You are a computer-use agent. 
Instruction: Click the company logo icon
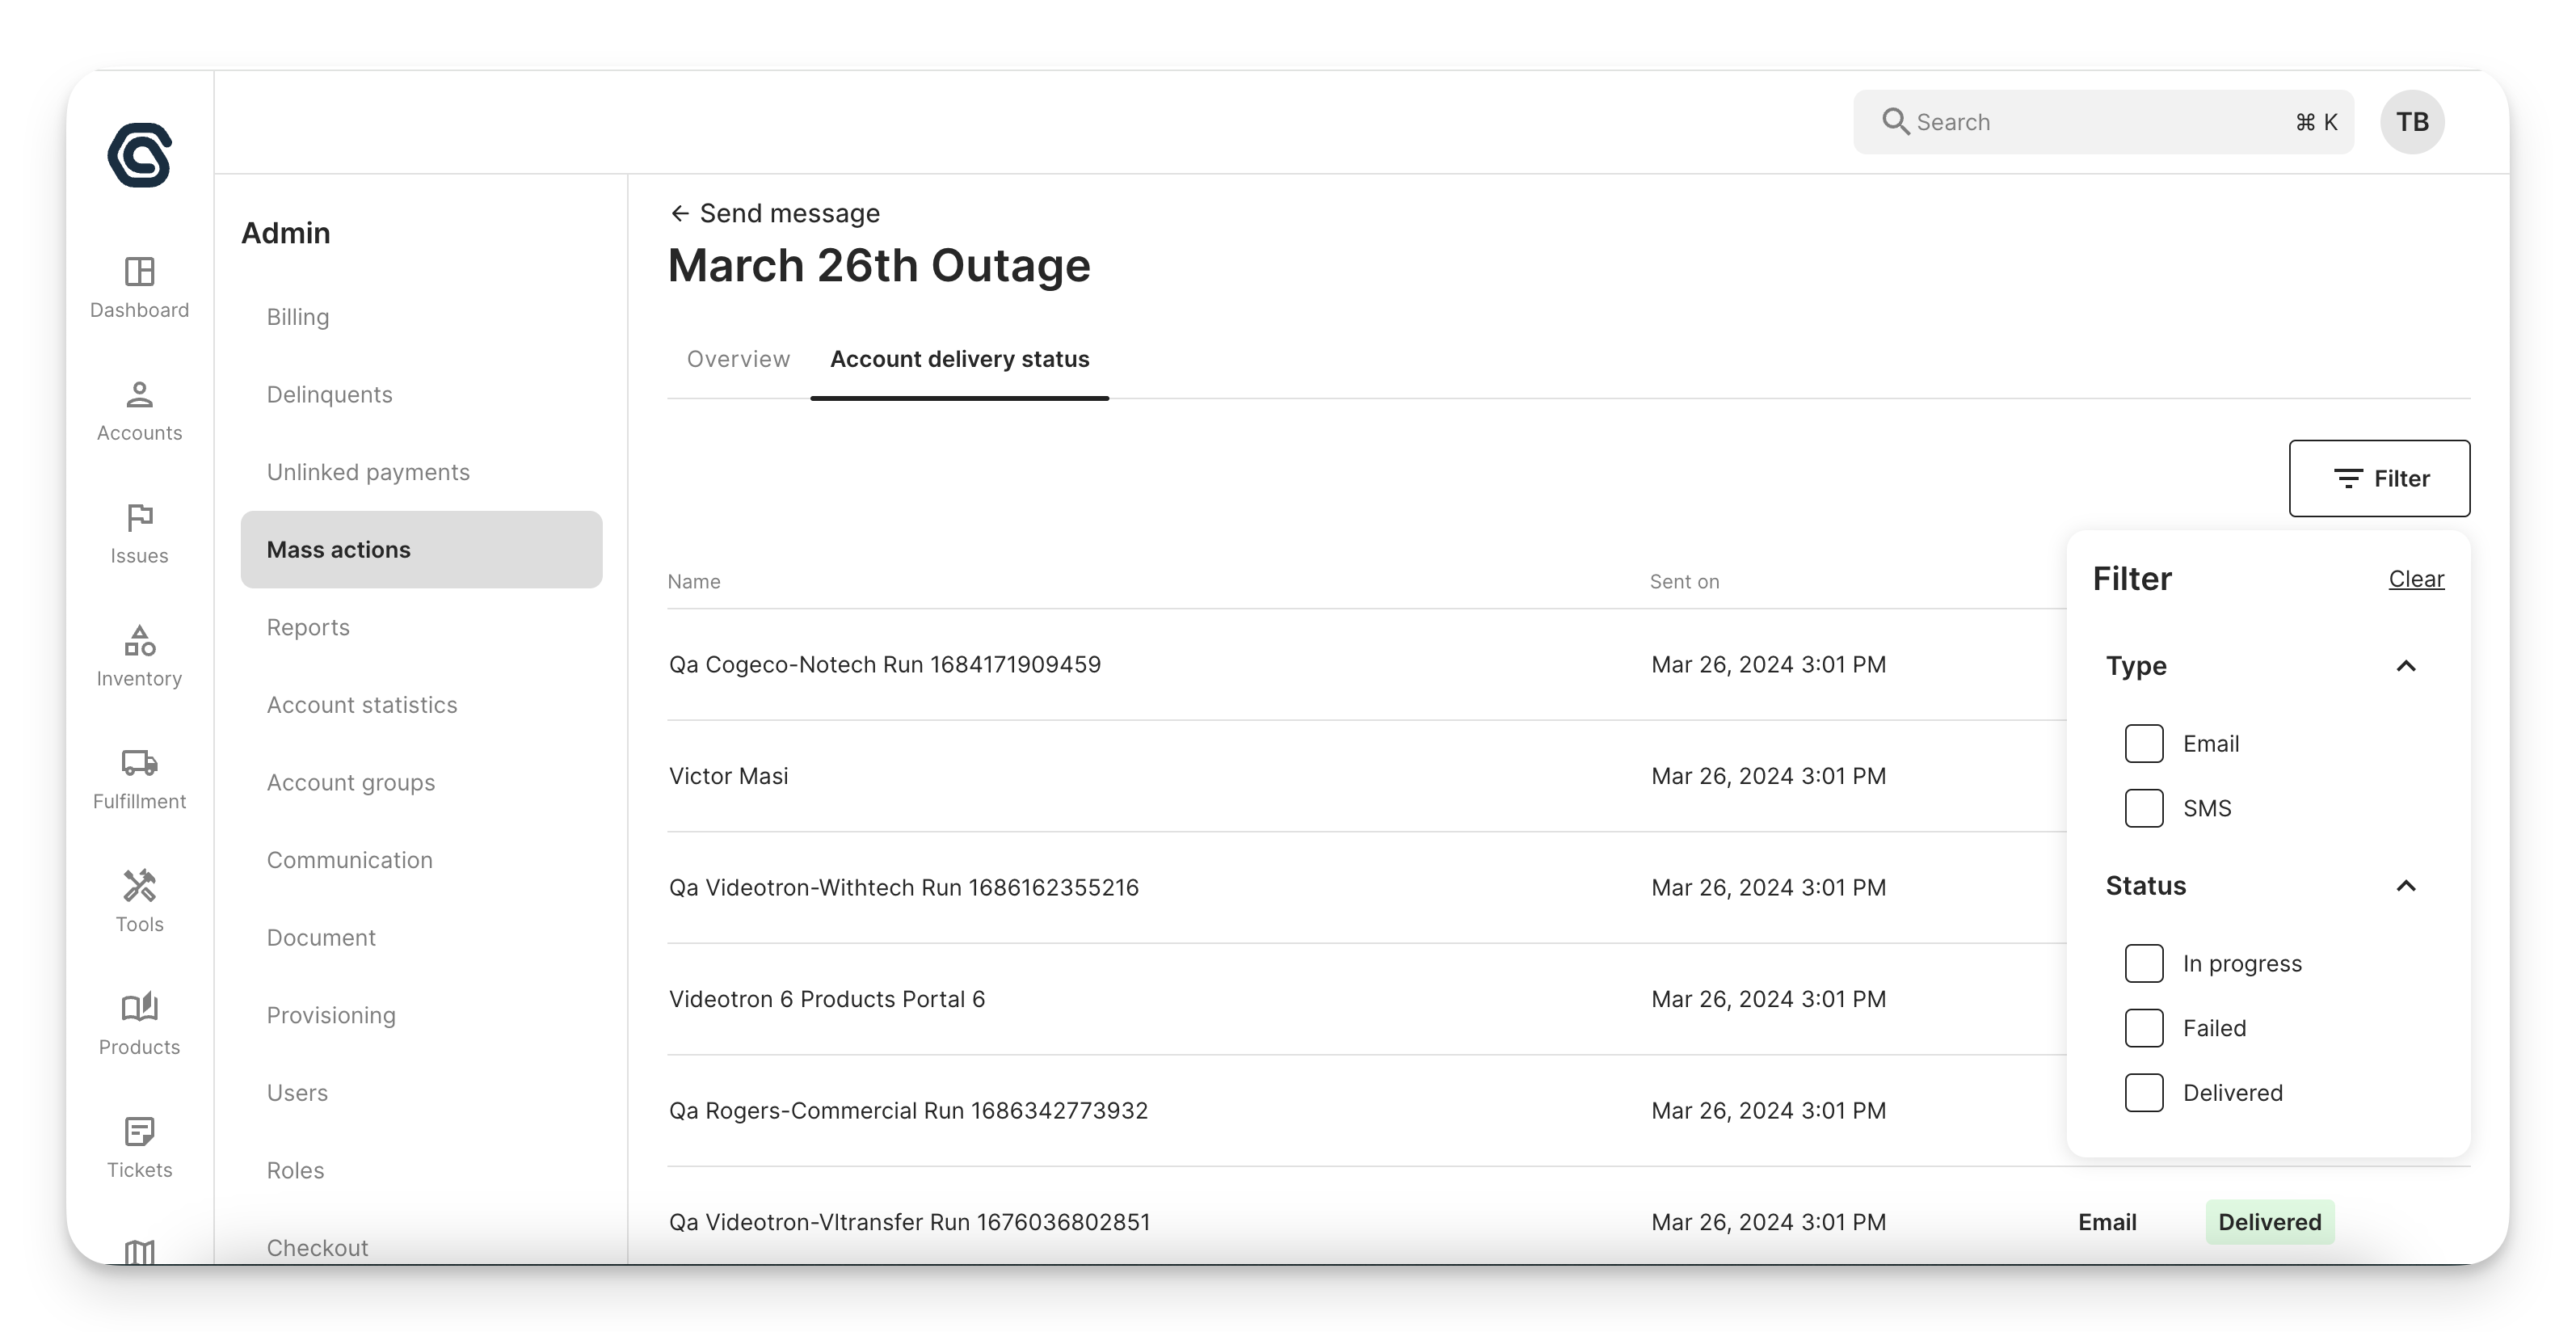(139, 155)
